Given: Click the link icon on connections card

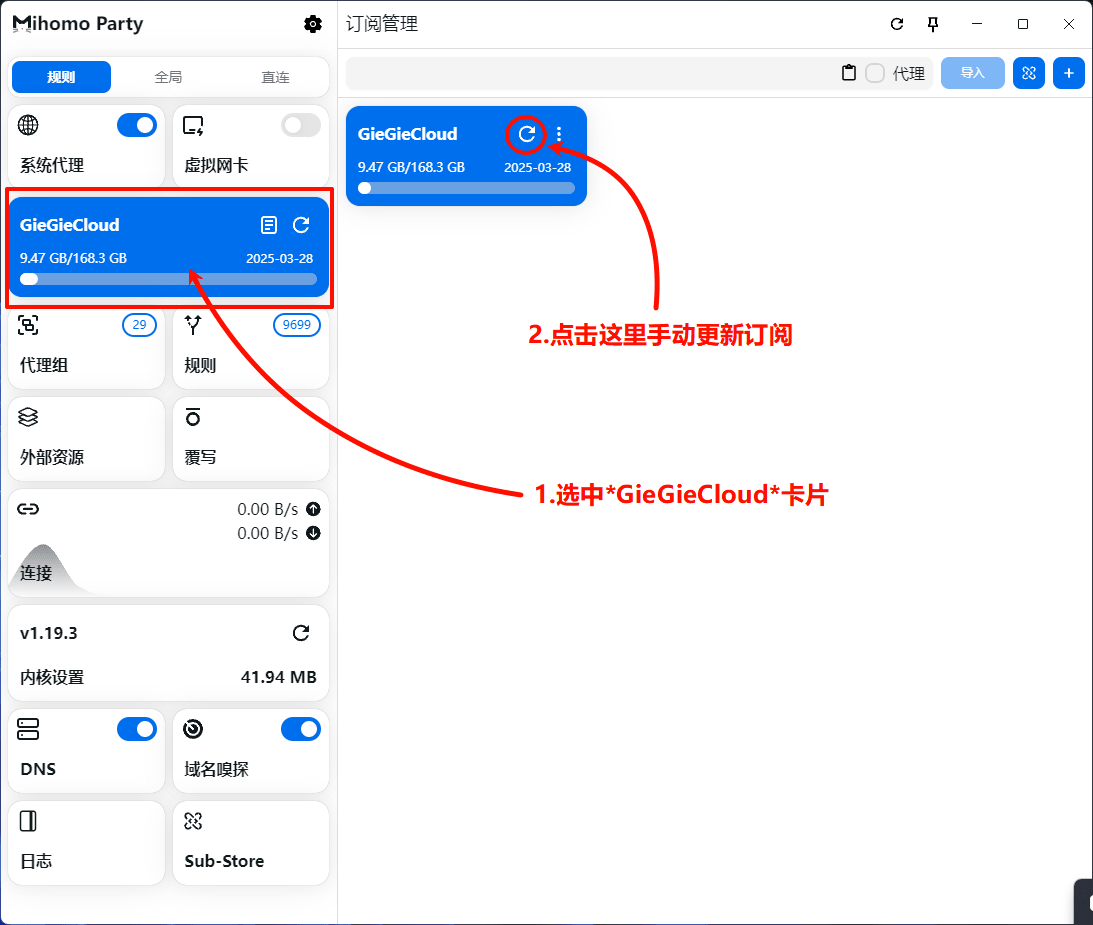Looking at the screenshot, I should pos(28,509).
